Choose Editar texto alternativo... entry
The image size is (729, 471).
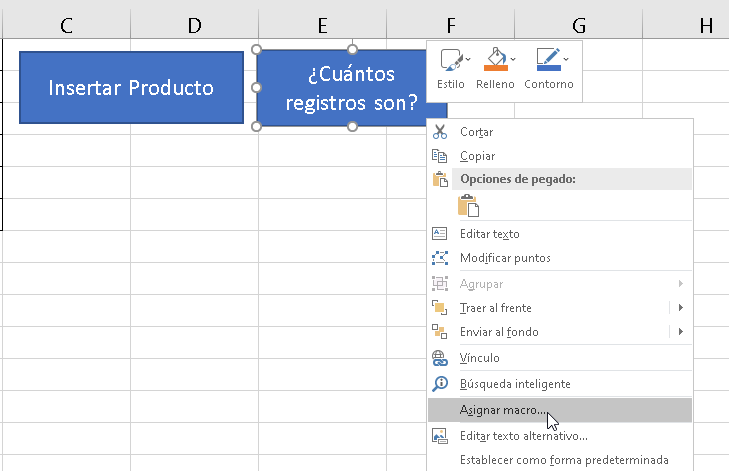[560, 436]
